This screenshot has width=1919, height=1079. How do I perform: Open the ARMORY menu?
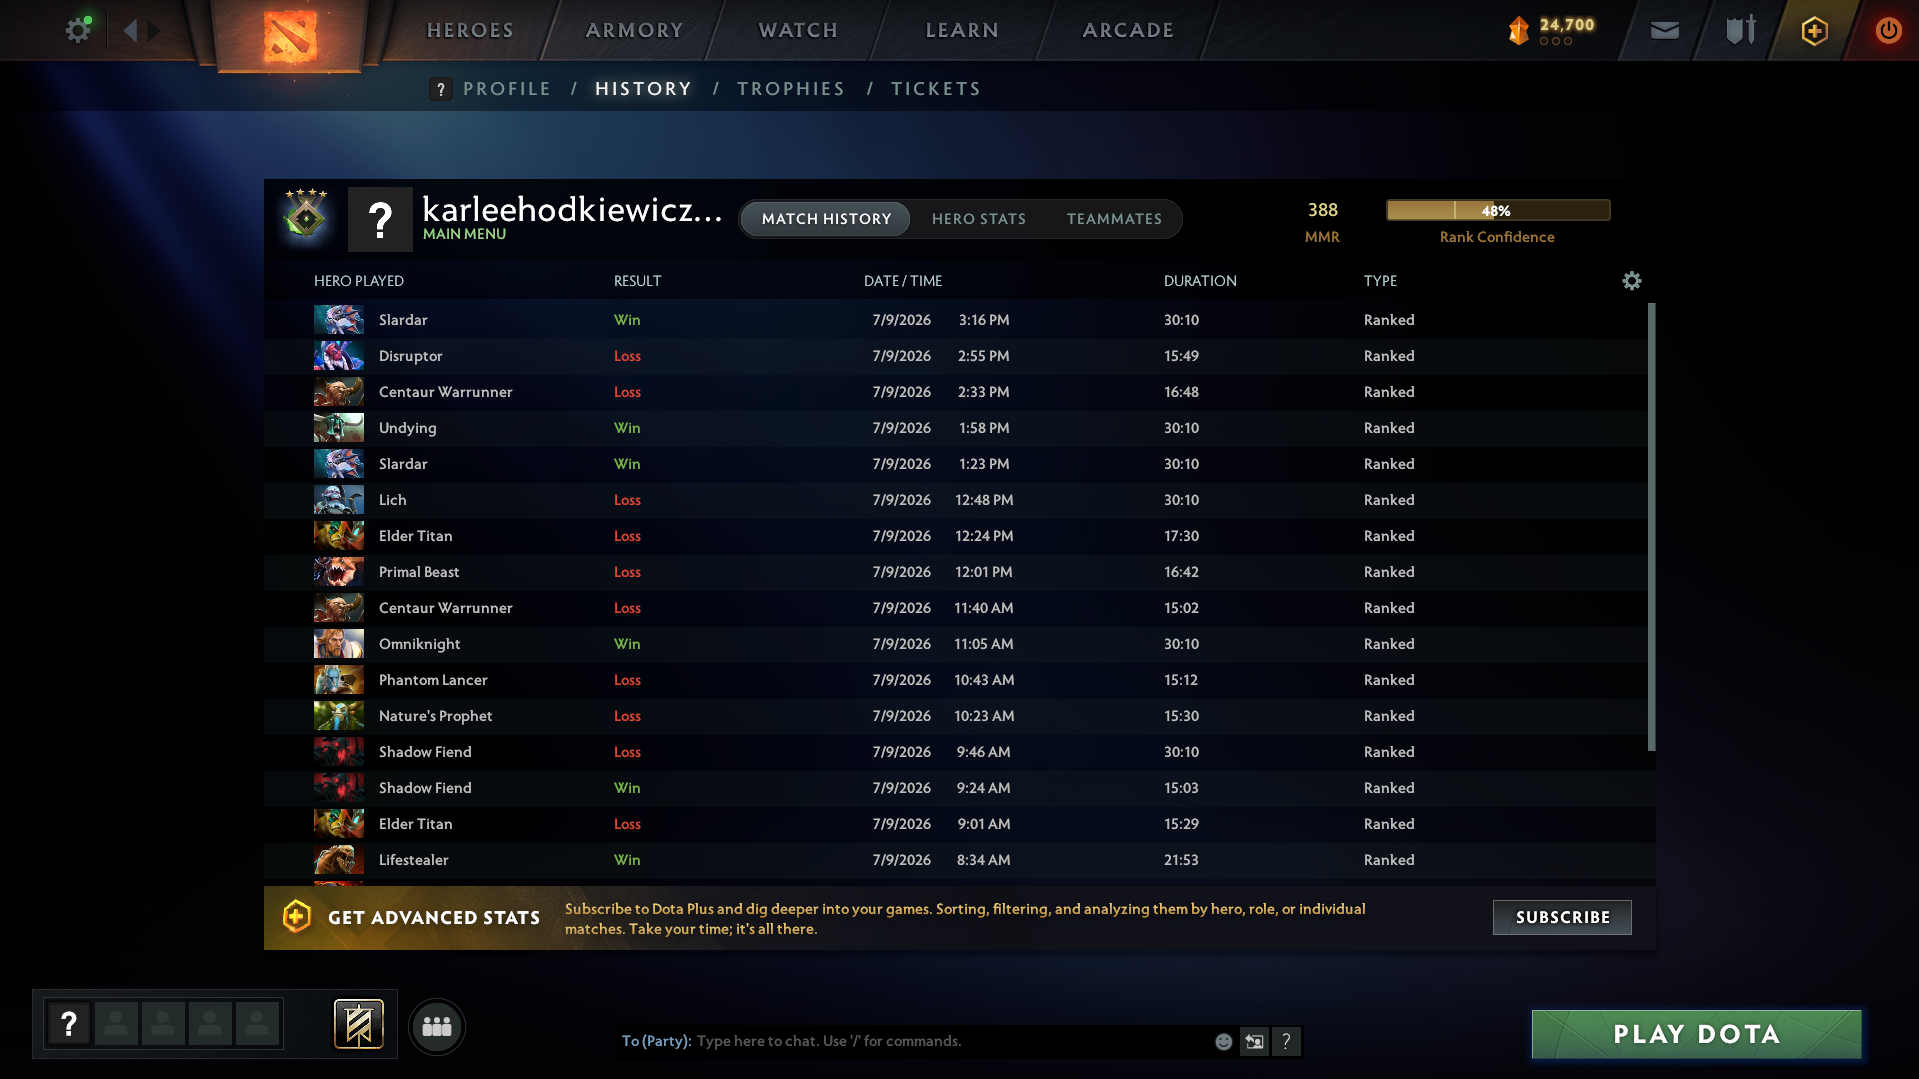tap(634, 30)
